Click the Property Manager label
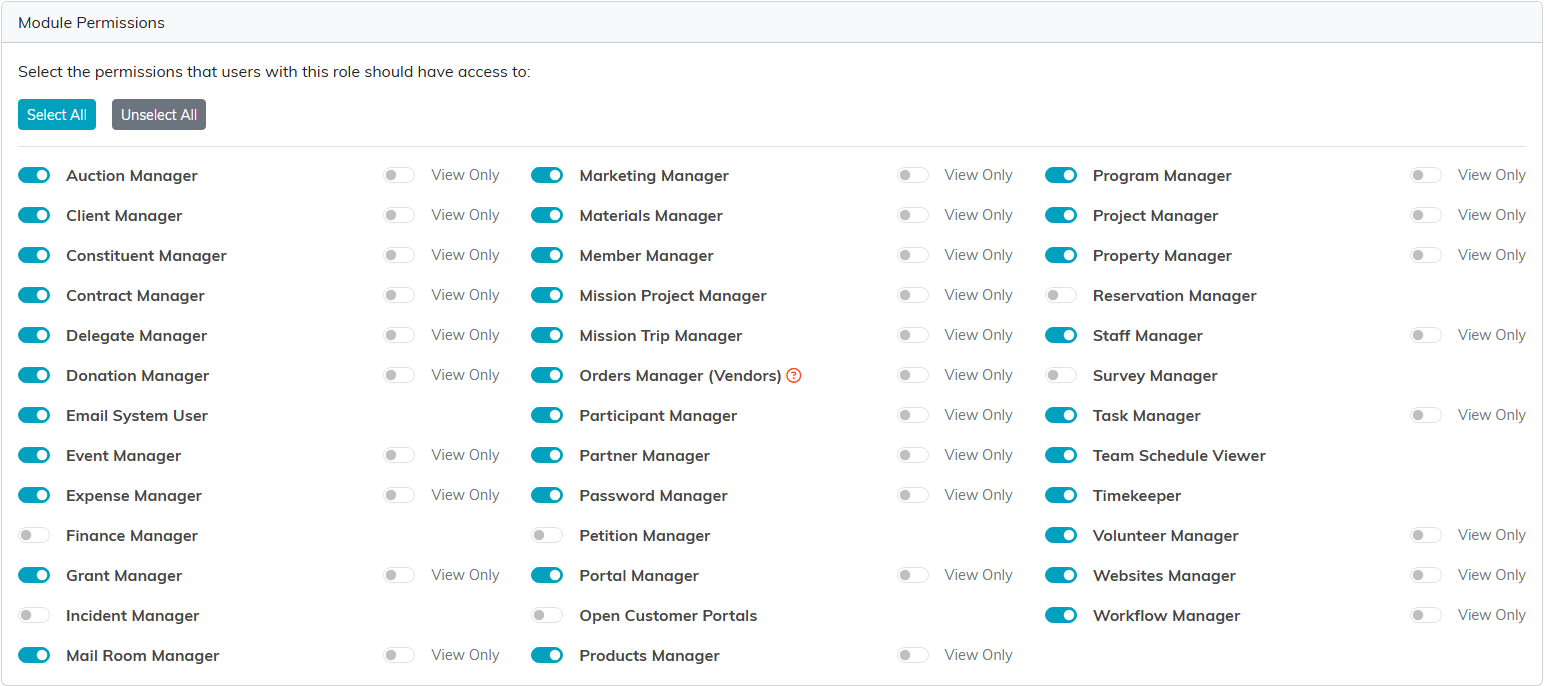Screen dimensions: 1545x686 (x=1162, y=256)
